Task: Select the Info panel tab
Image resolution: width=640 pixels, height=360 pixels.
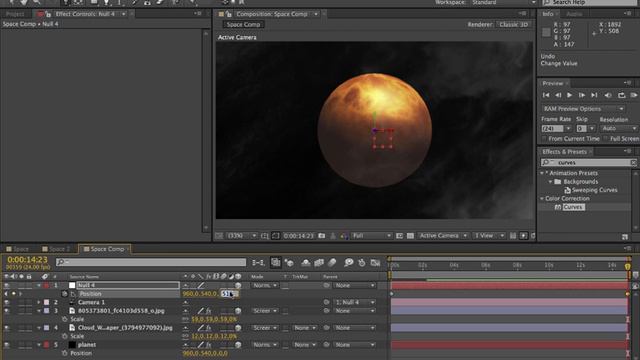Action: [548, 14]
